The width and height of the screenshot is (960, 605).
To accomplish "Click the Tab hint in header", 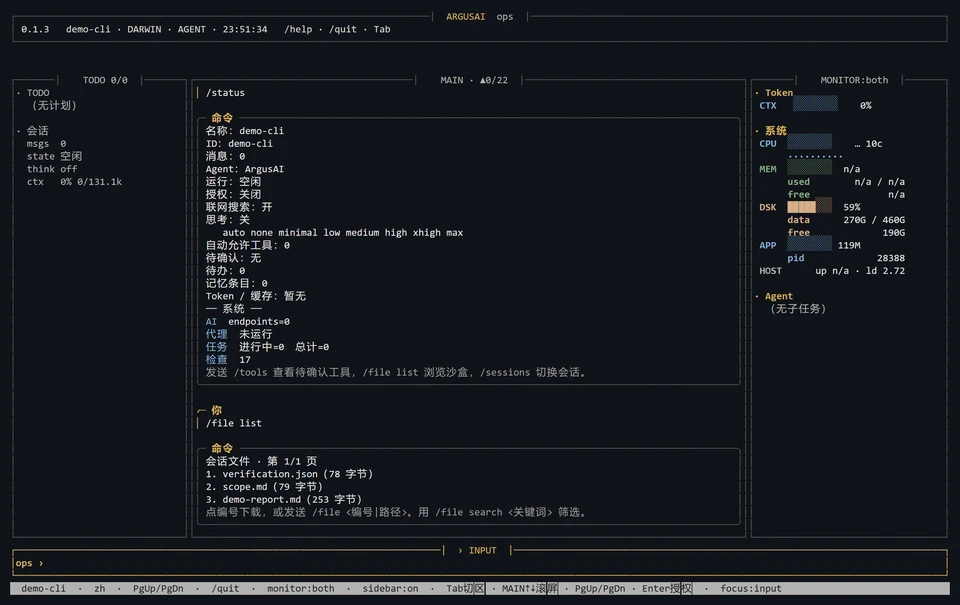I will pos(382,29).
